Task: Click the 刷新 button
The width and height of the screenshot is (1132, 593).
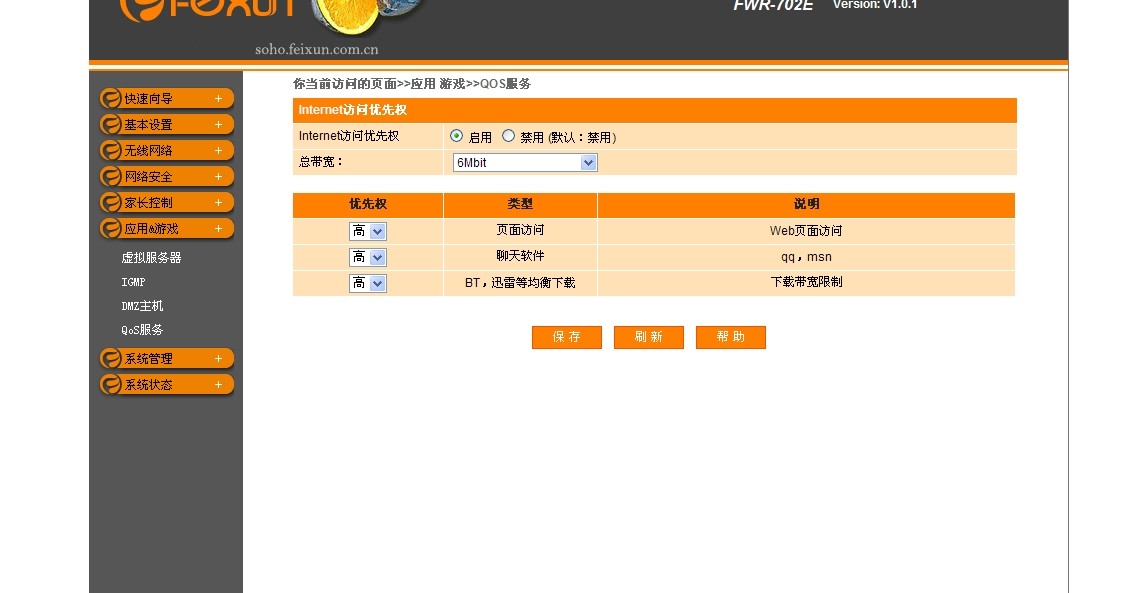Action: coord(648,337)
